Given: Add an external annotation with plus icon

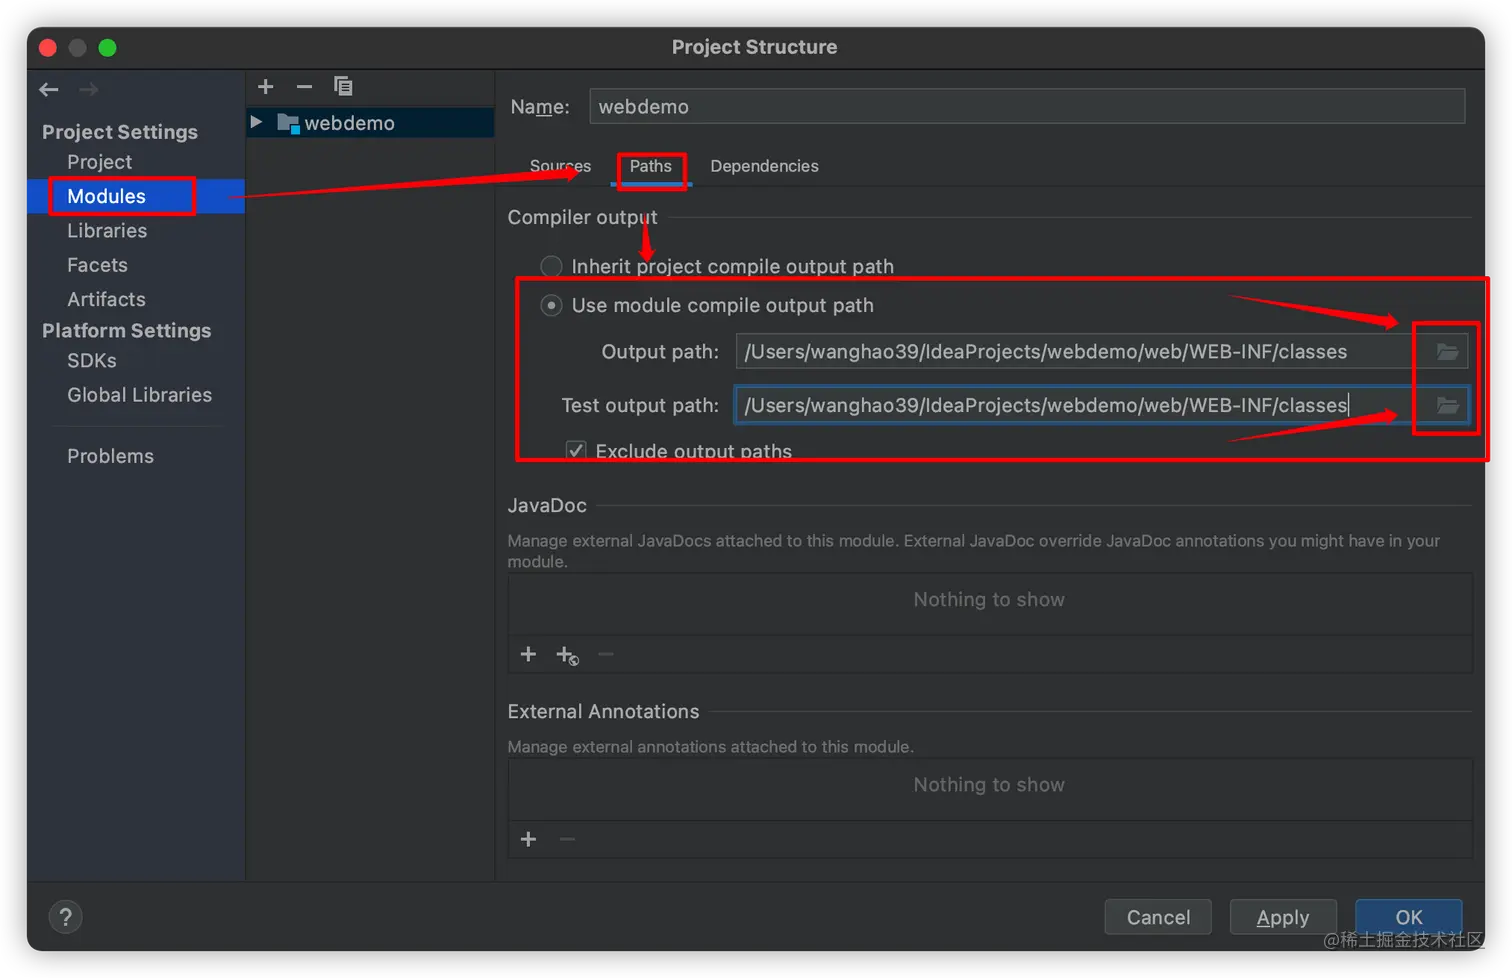Looking at the screenshot, I should [529, 839].
